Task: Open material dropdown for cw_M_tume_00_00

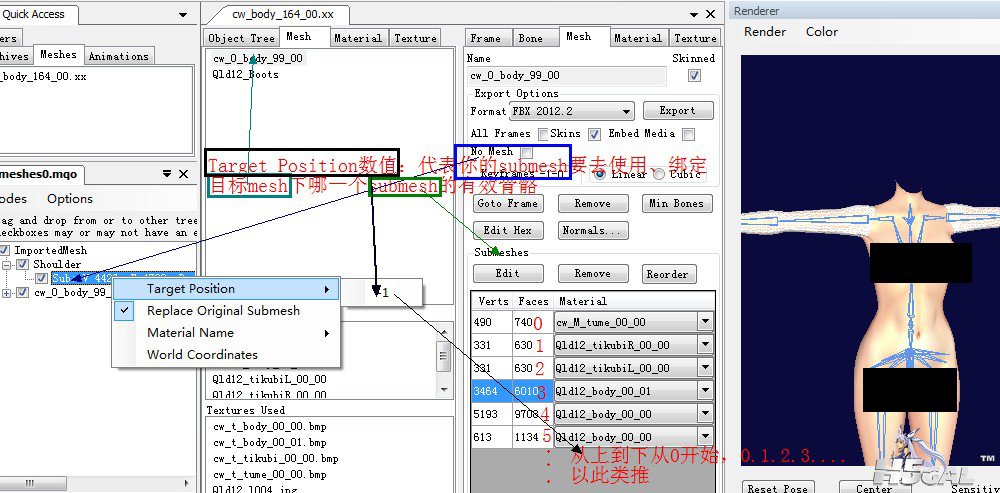Action: (x=705, y=322)
